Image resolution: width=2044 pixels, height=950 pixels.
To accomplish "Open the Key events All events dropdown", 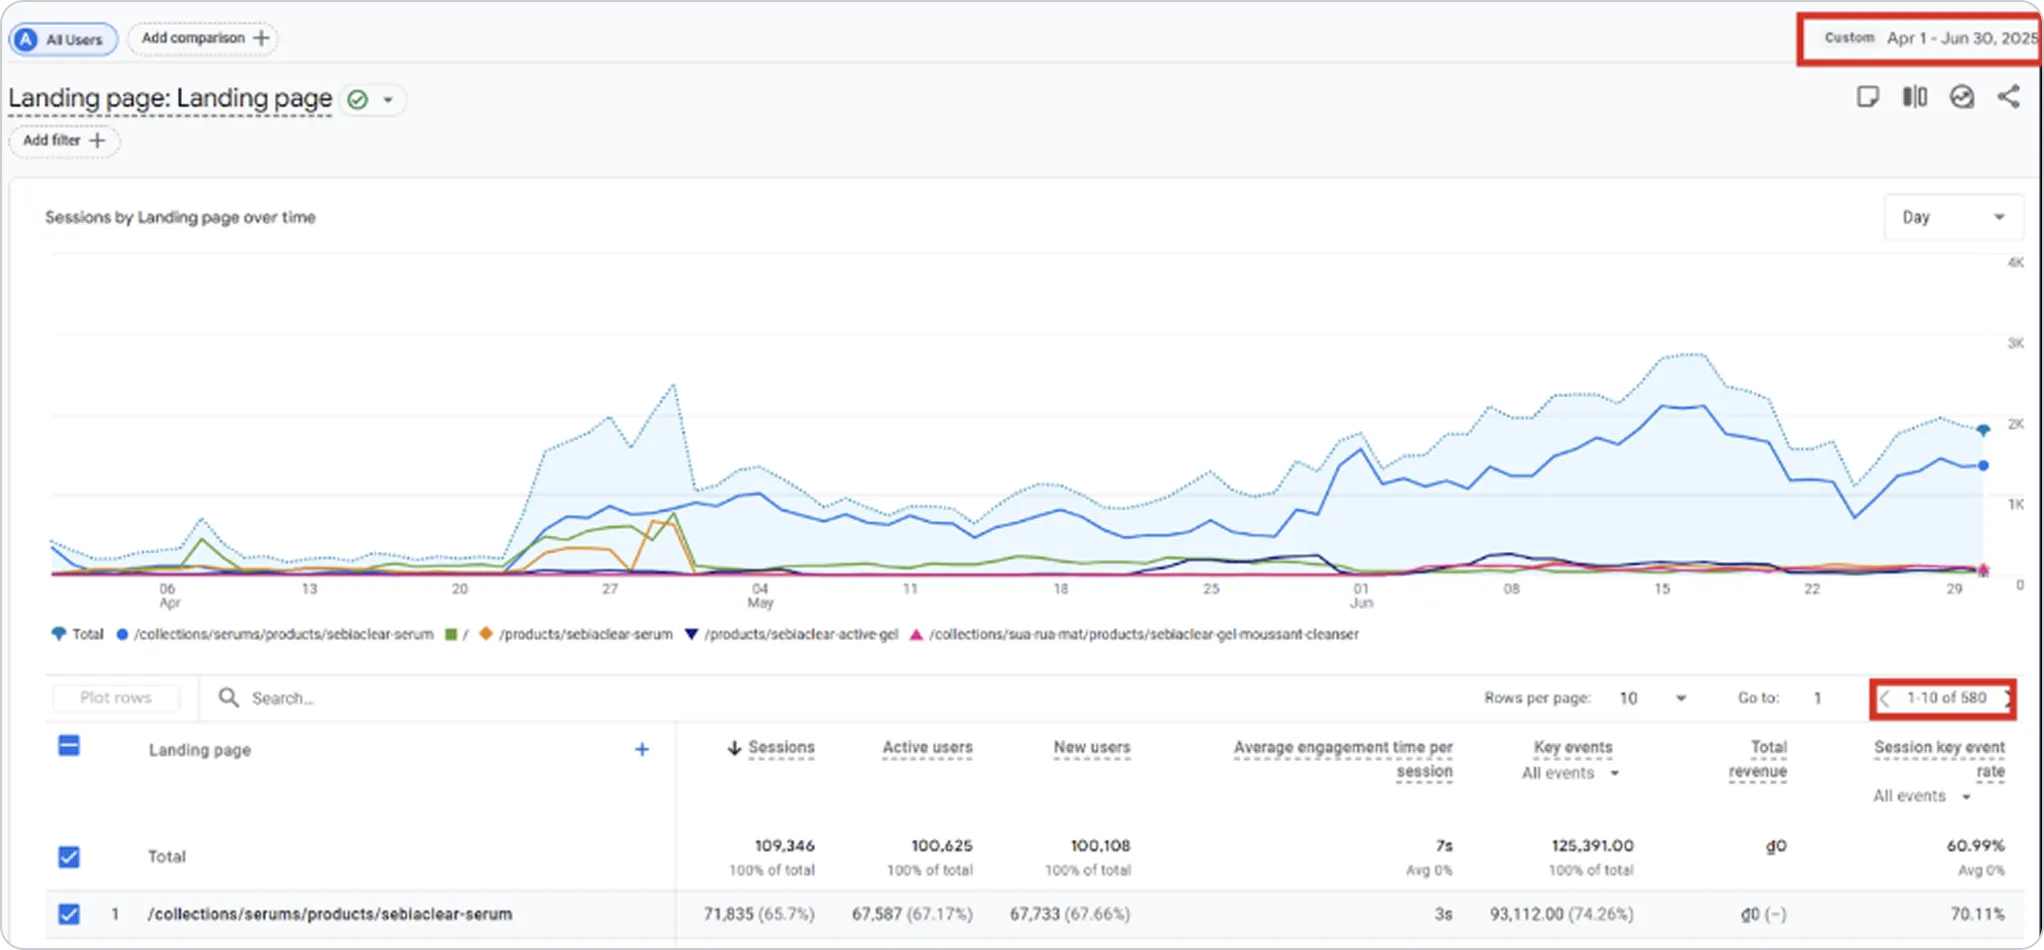I will [x=1568, y=773].
